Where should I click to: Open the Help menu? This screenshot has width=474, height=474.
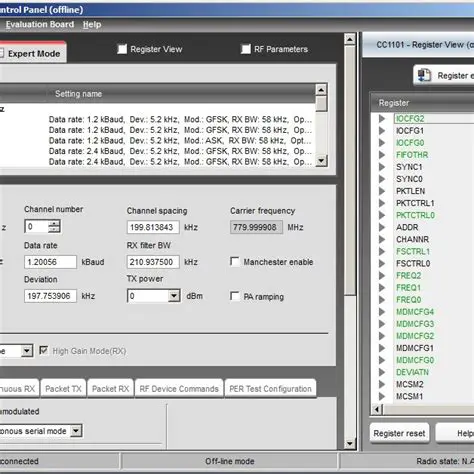[92, 24]
